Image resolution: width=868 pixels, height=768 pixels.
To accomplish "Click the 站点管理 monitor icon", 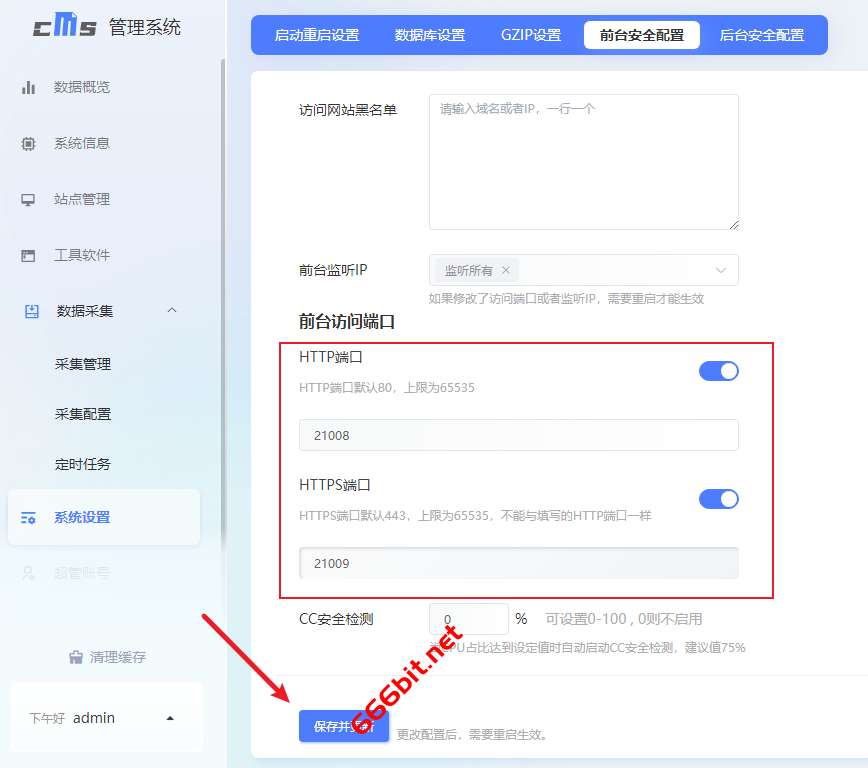I will click(x=29, y=199).
